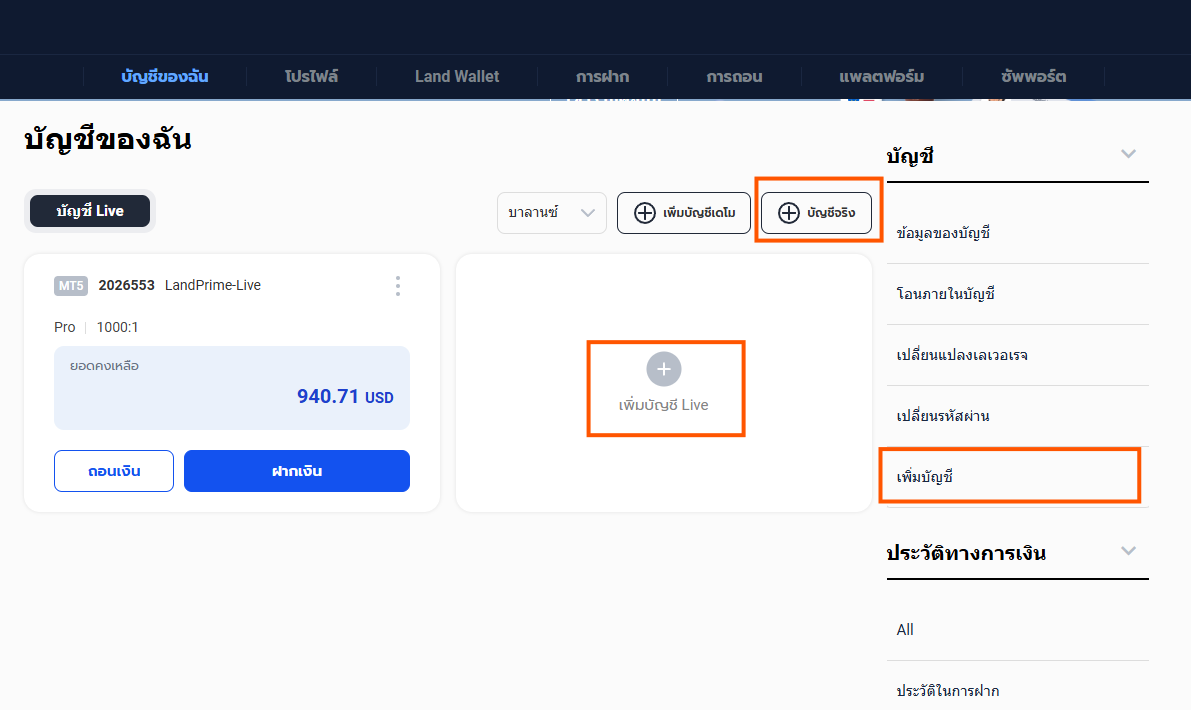
Task: Click the MT5 badge on account card
Action: 71,286
